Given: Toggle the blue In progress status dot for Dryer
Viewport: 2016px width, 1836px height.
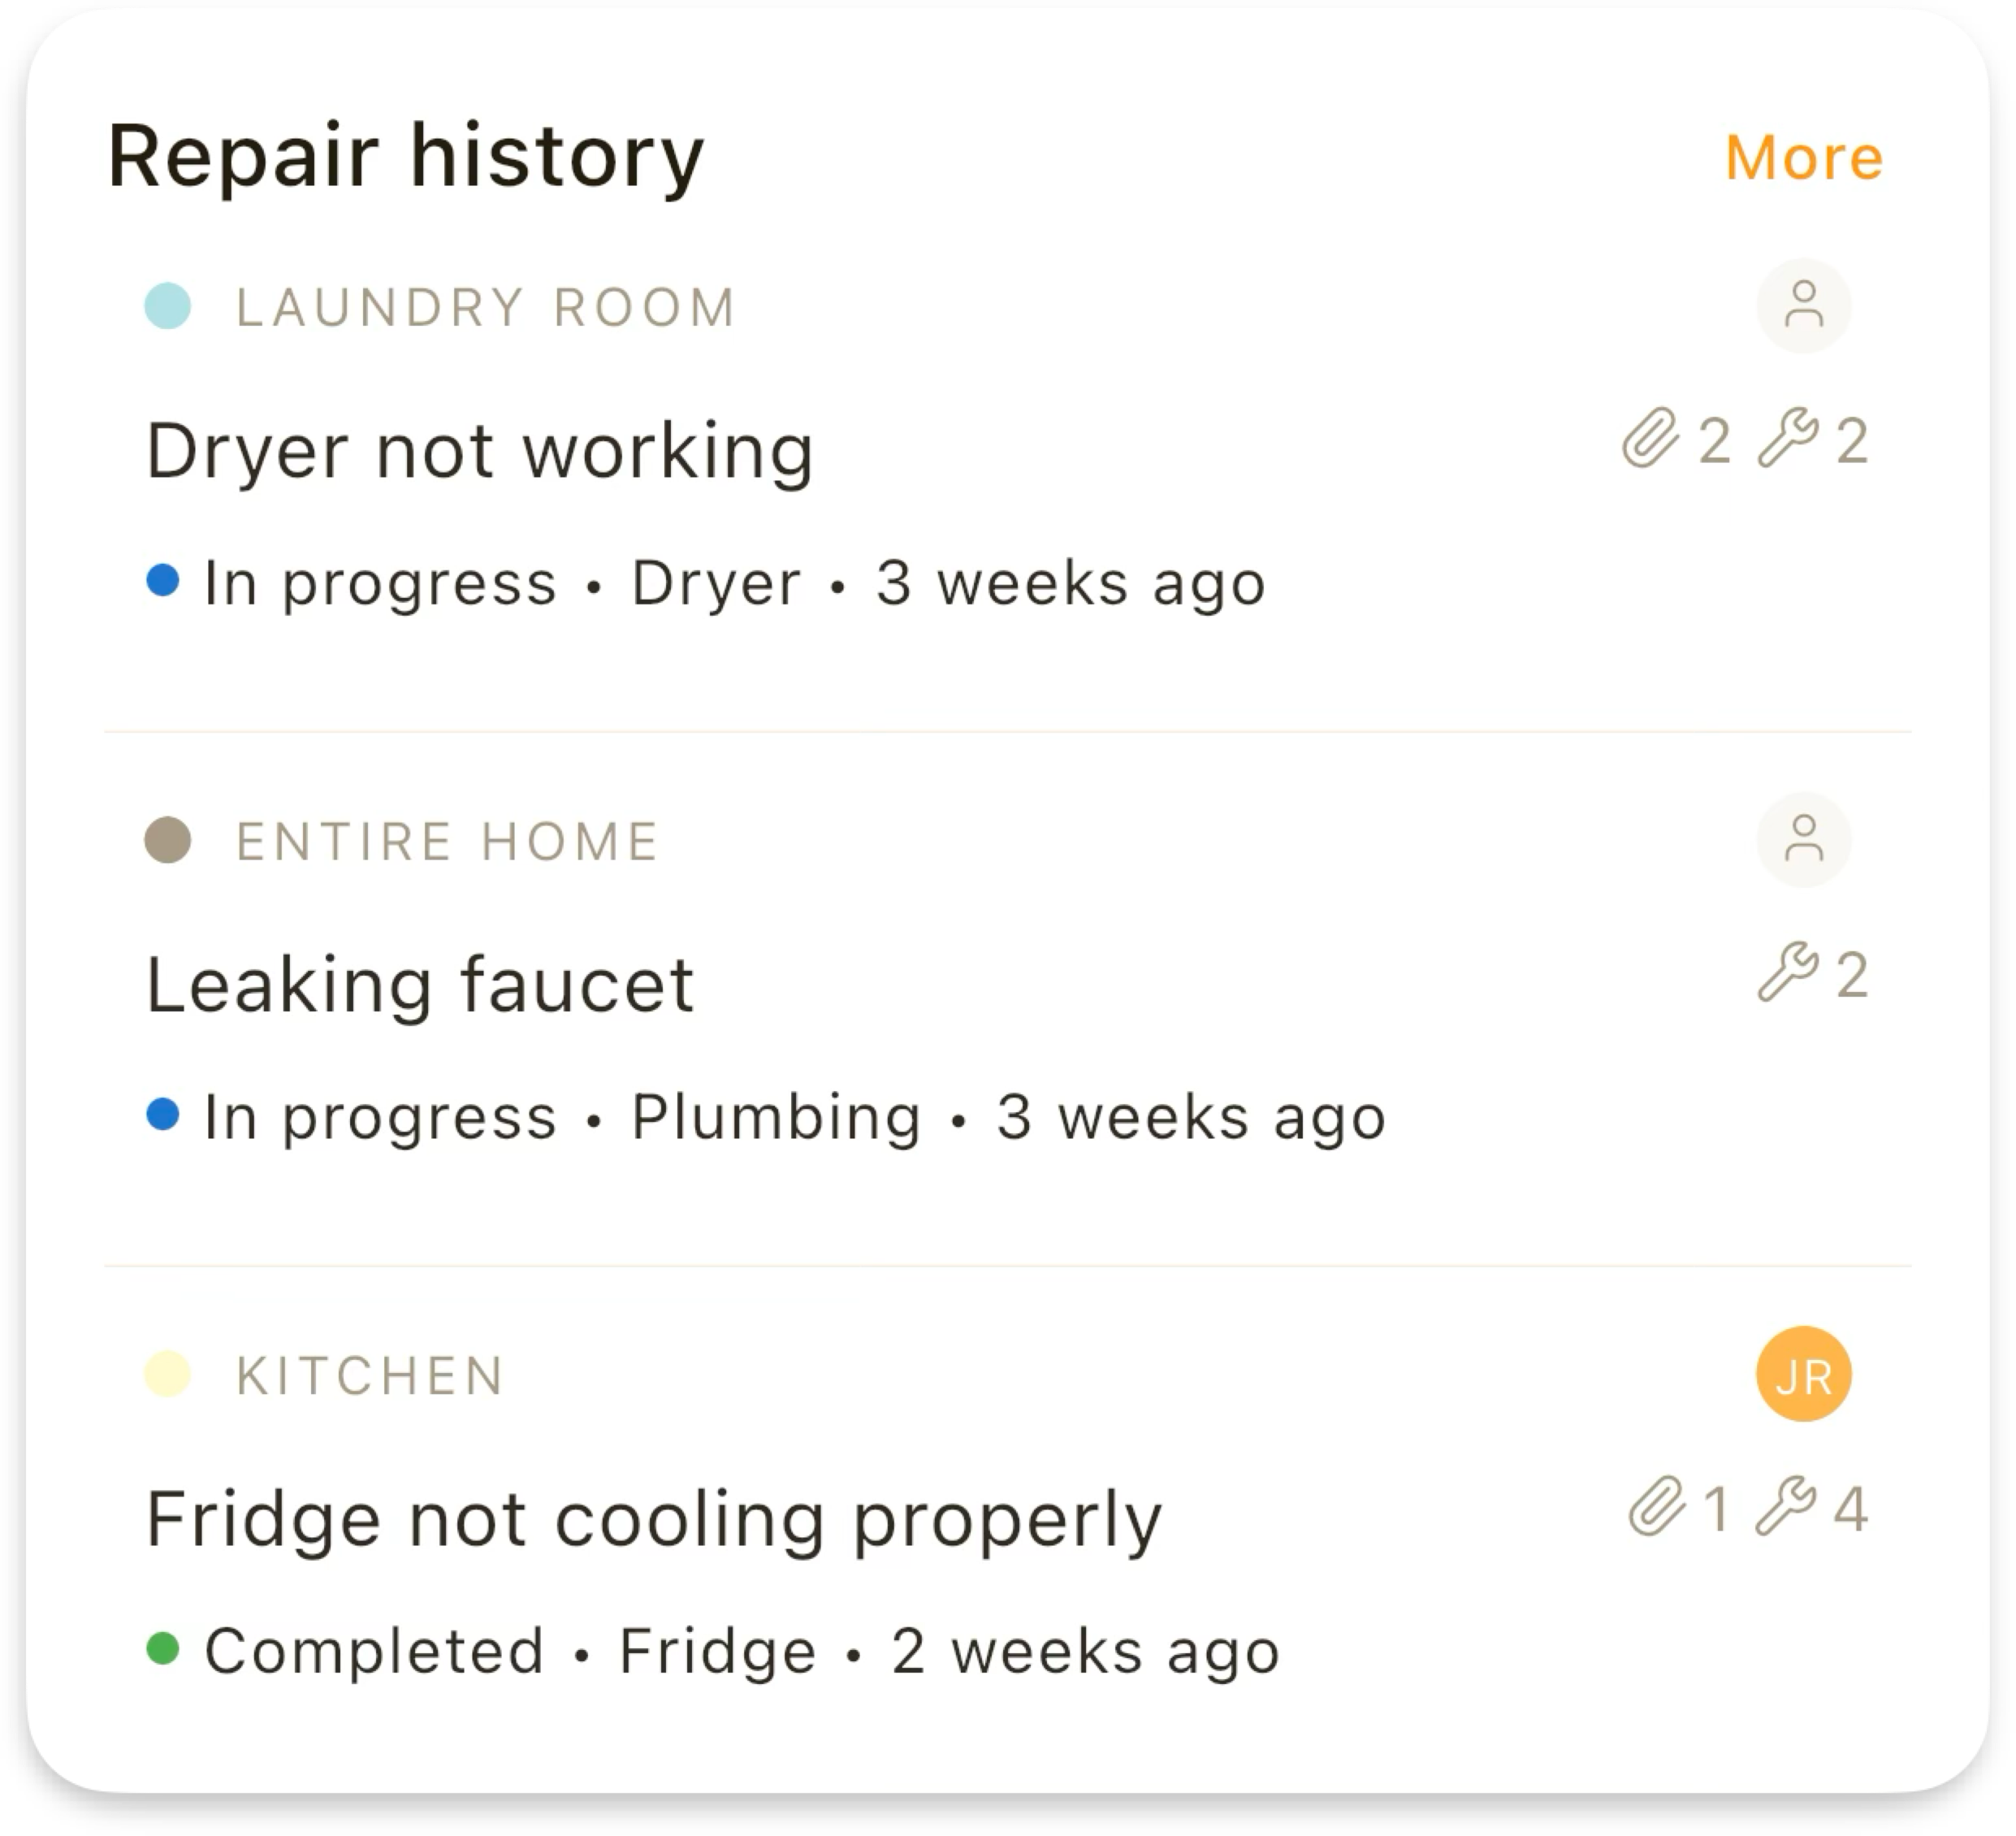Looking at the screenshot, I should coord(163,581).
